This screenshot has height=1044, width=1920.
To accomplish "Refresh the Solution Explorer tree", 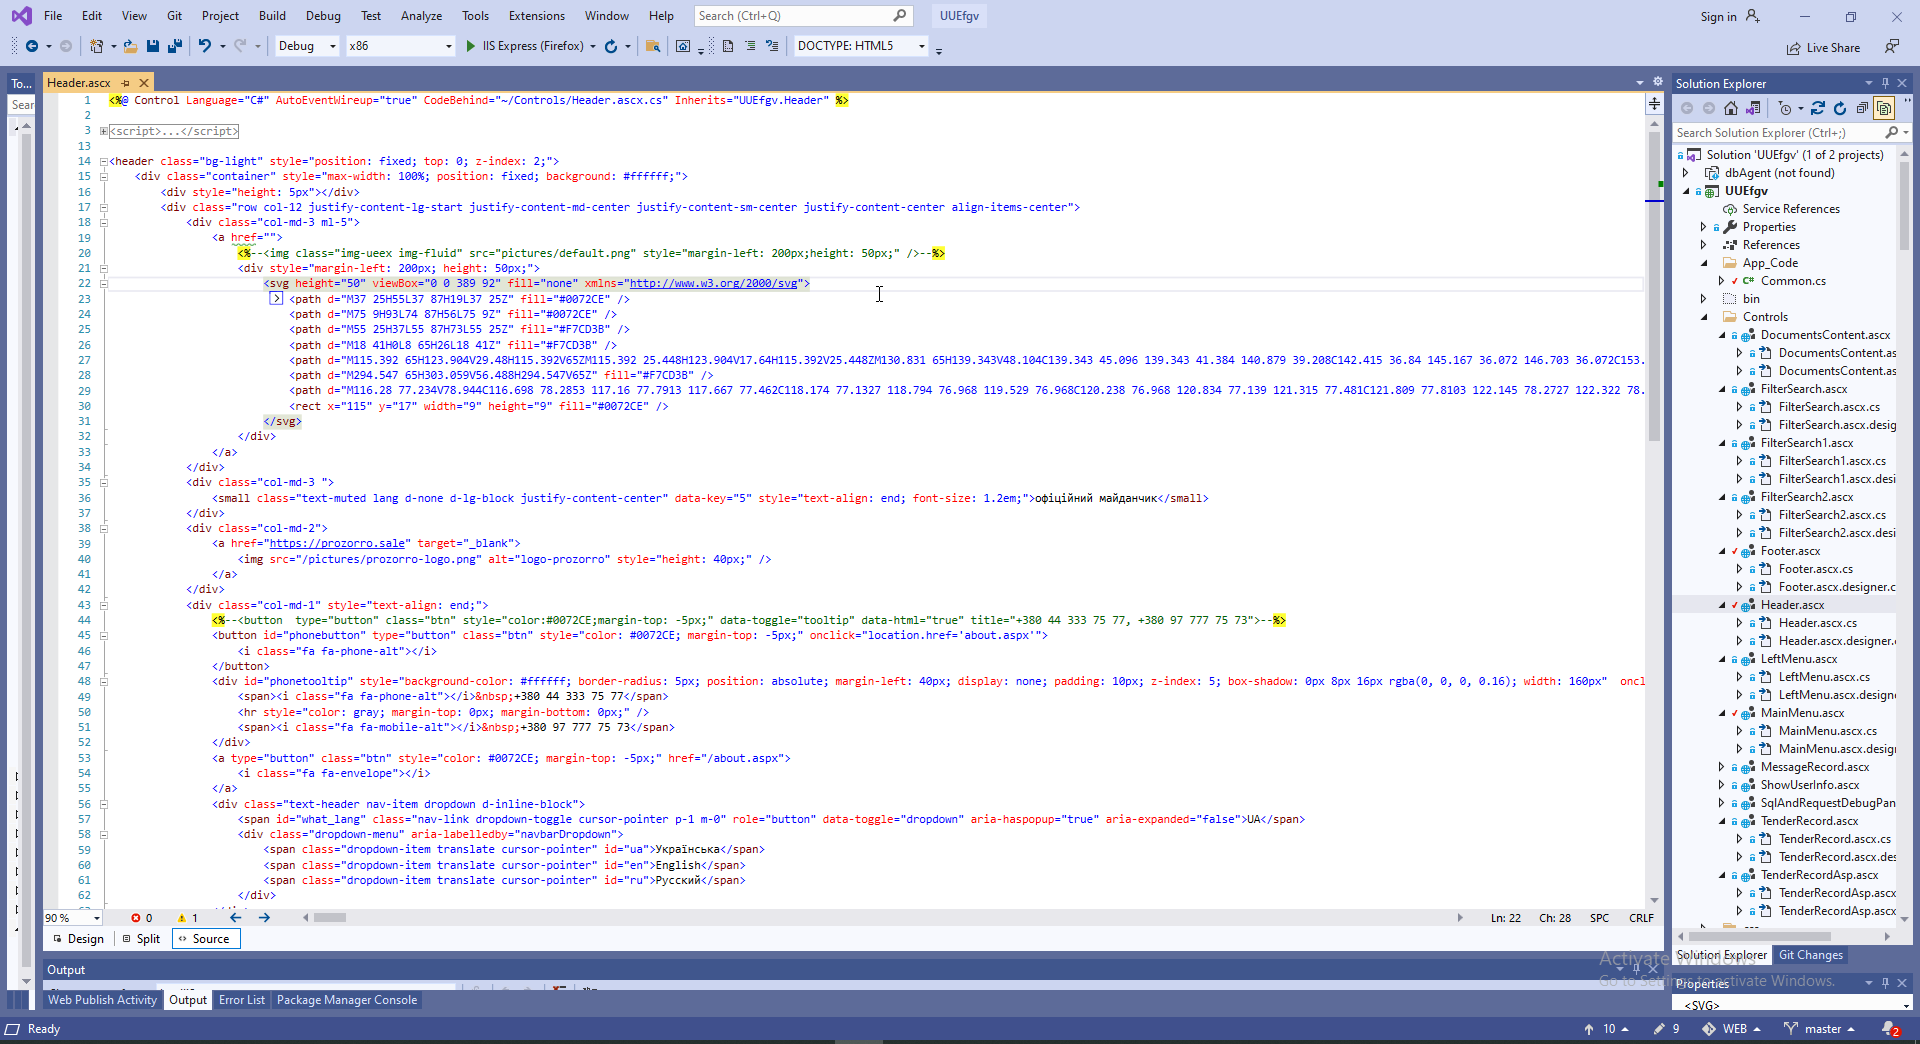I will click(1840, 108).
